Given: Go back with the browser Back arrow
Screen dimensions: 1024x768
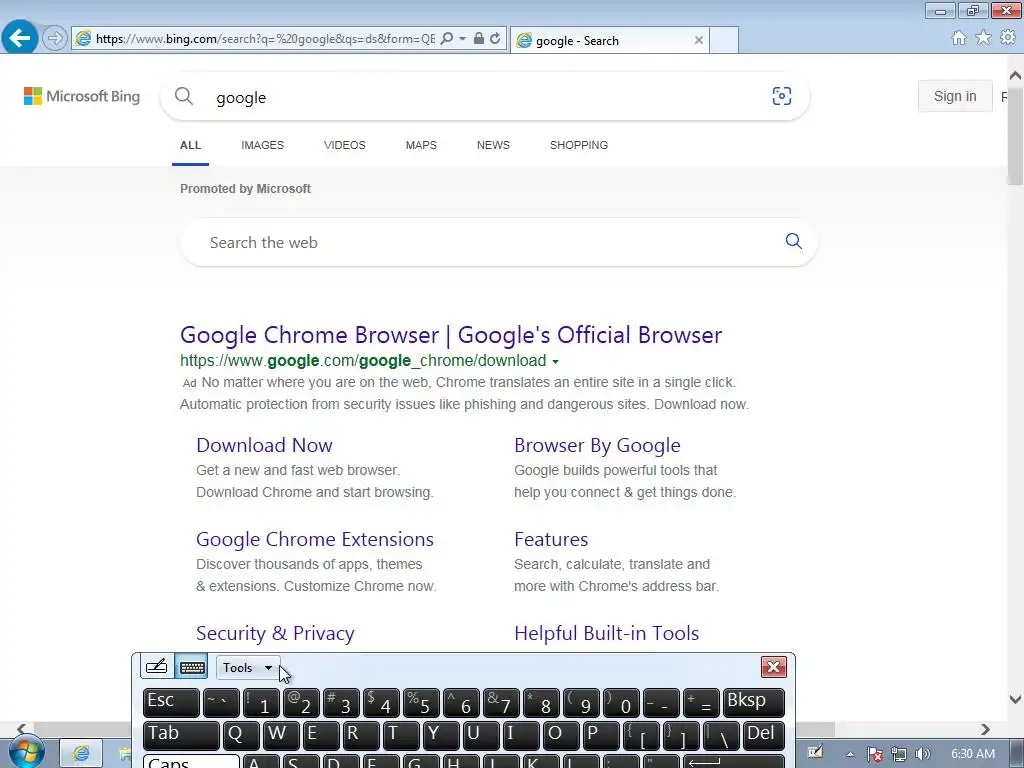Looking at the screenshot, I should (x=20, y=38).
